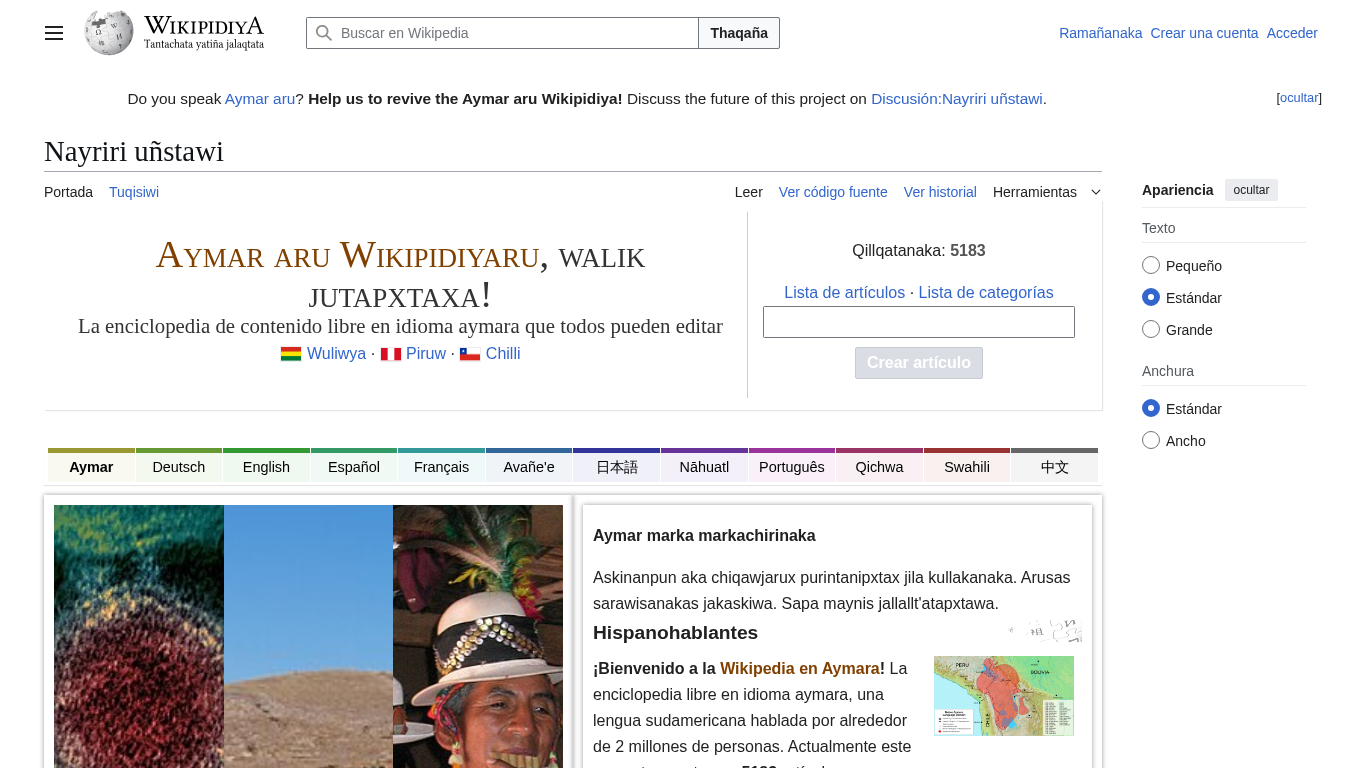The image size is (1366, 768).
Task: Select Estándar width option
Action: [1151, 408]
